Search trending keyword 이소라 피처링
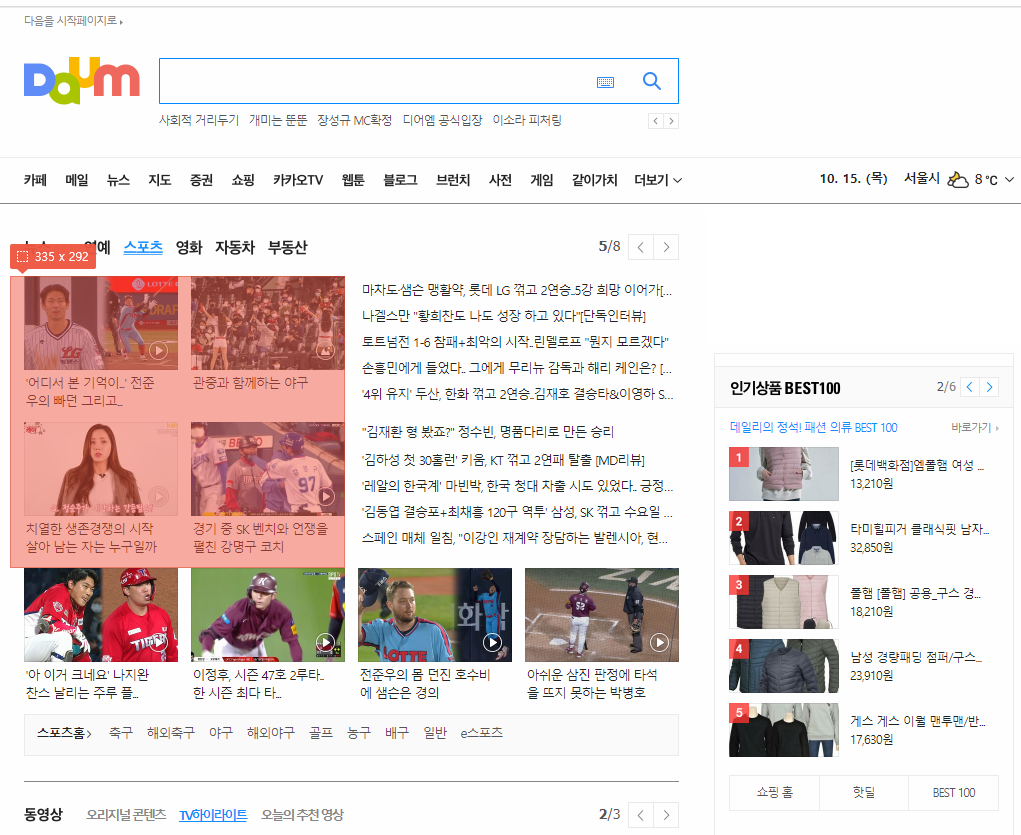The height and width of the screenshot is (835, 1021). coord(527,120)
